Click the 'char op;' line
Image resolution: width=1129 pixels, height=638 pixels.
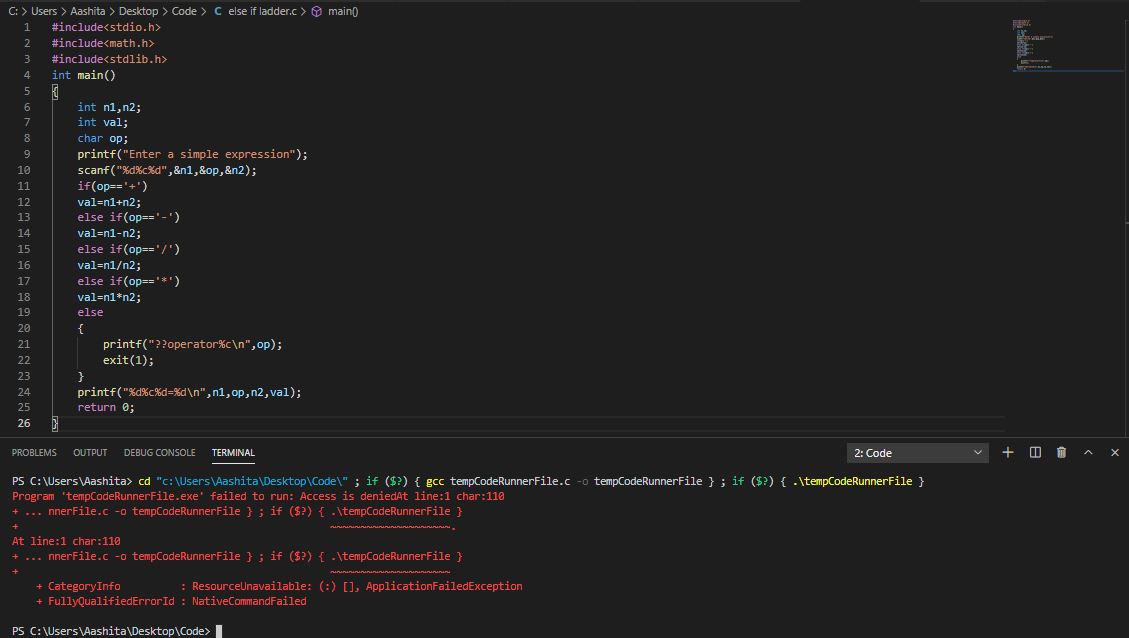click(x=102, y=138)
